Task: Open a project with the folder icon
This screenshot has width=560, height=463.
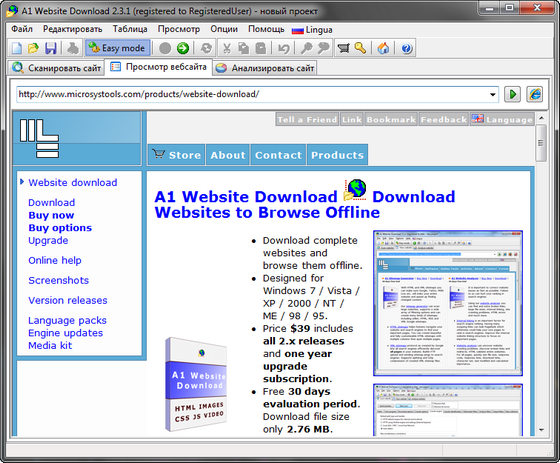Action: click(x=33, y=48)
